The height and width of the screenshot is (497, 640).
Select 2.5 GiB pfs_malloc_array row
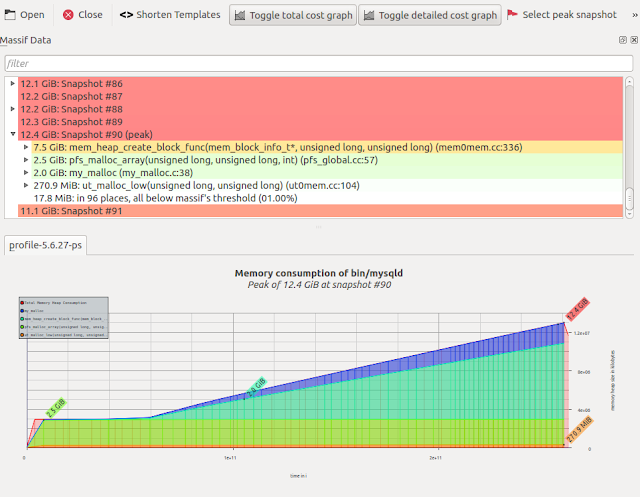point(327,160)
